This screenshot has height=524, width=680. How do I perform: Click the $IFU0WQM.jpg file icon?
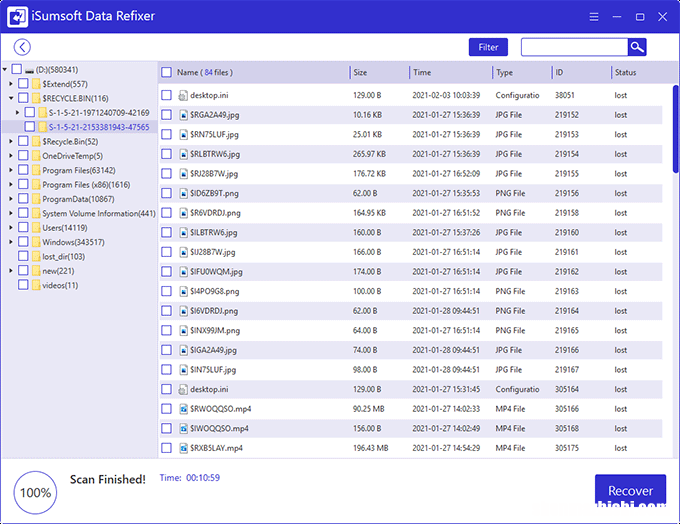point(183,272)
